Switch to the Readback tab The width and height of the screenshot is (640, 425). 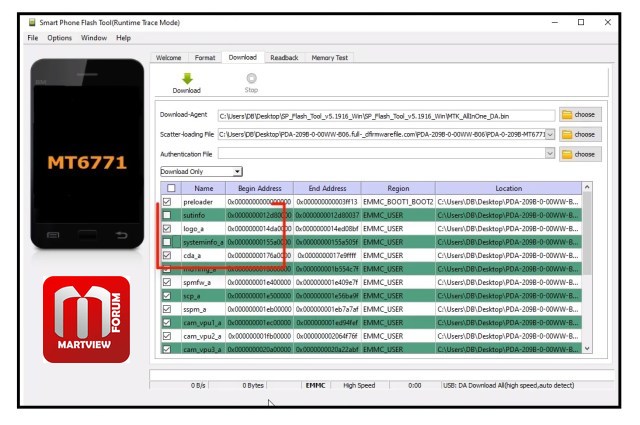[284, 58]
